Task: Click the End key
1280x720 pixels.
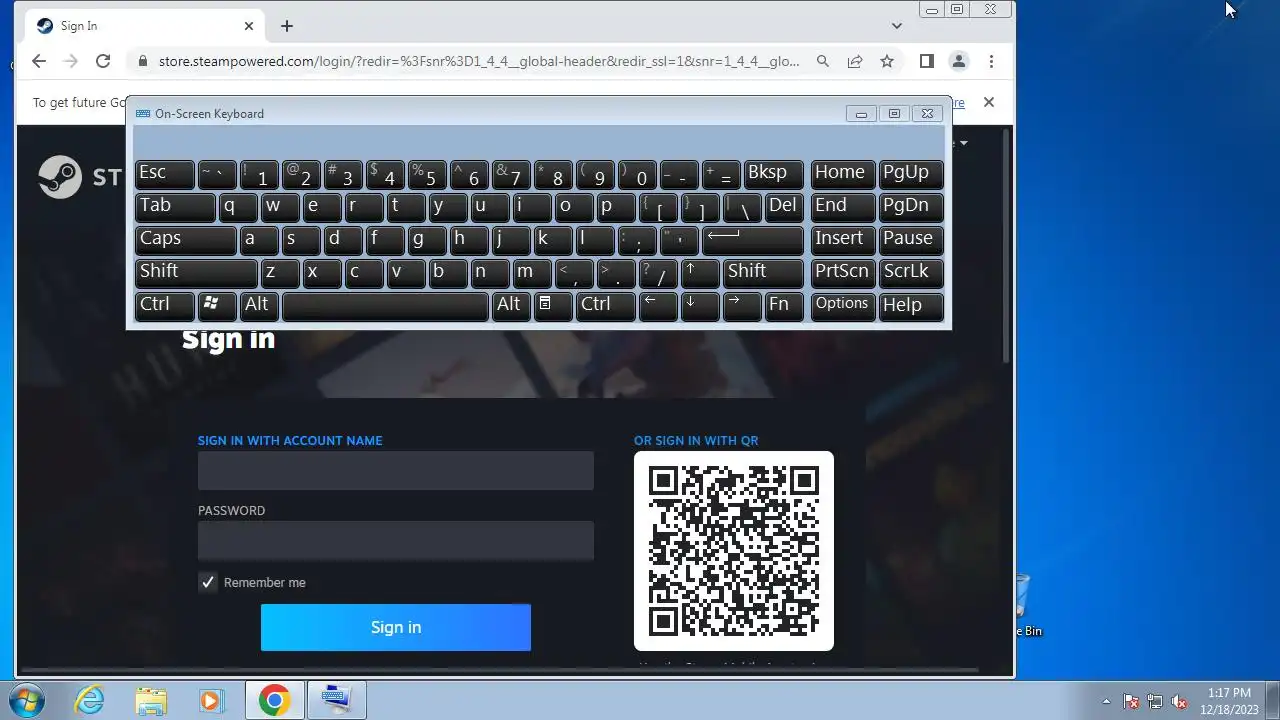Action: pos(842,206)
